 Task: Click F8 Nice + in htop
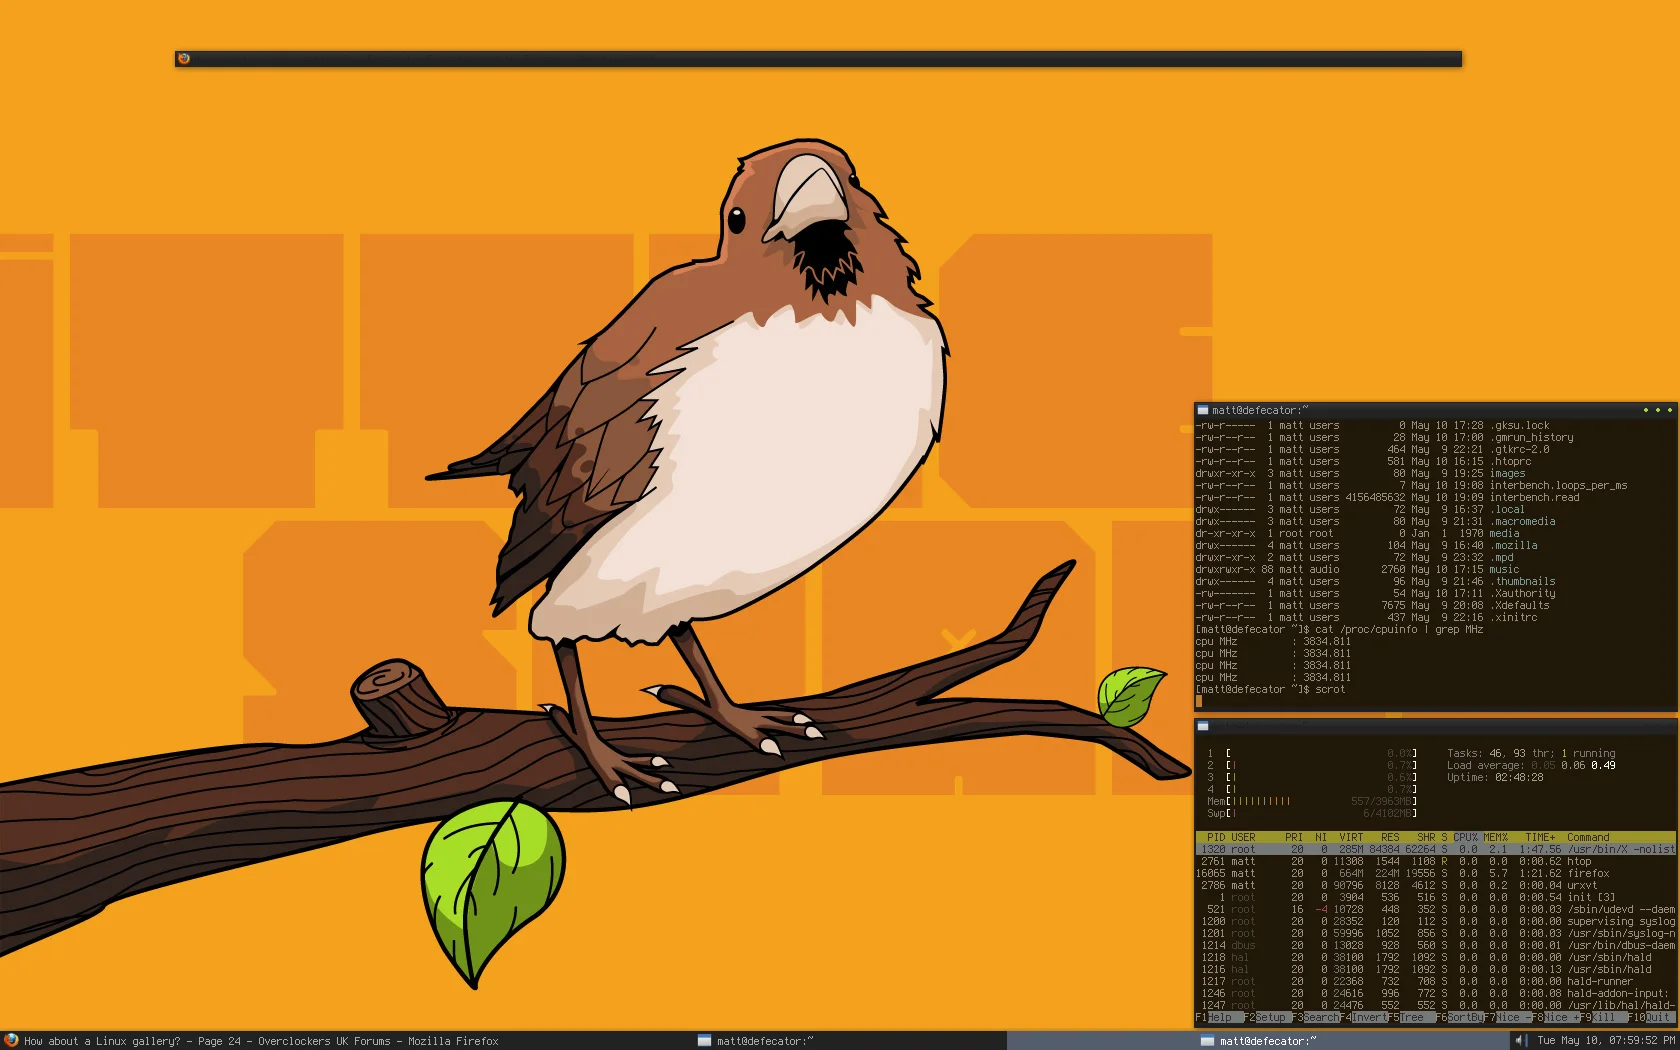[1556, 1017]
